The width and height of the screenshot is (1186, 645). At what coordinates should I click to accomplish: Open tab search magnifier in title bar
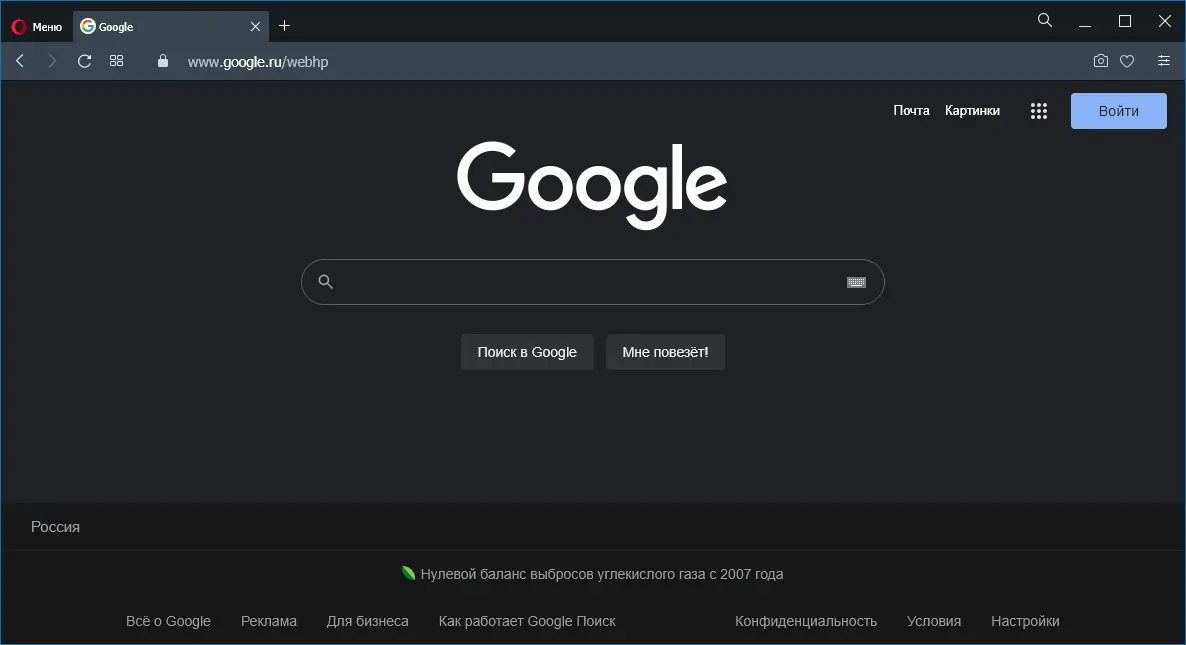point(1045,20)
